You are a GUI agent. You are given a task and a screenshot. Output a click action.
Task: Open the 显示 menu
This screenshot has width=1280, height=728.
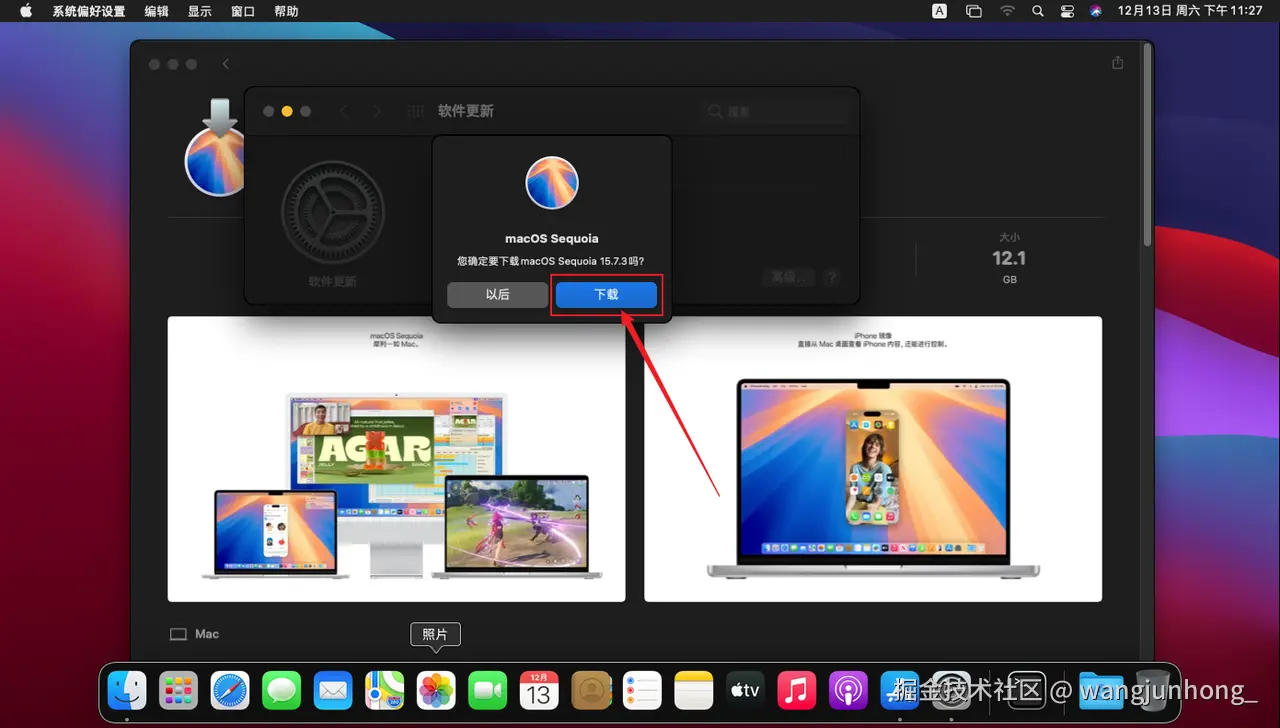[x=200, y=11]
